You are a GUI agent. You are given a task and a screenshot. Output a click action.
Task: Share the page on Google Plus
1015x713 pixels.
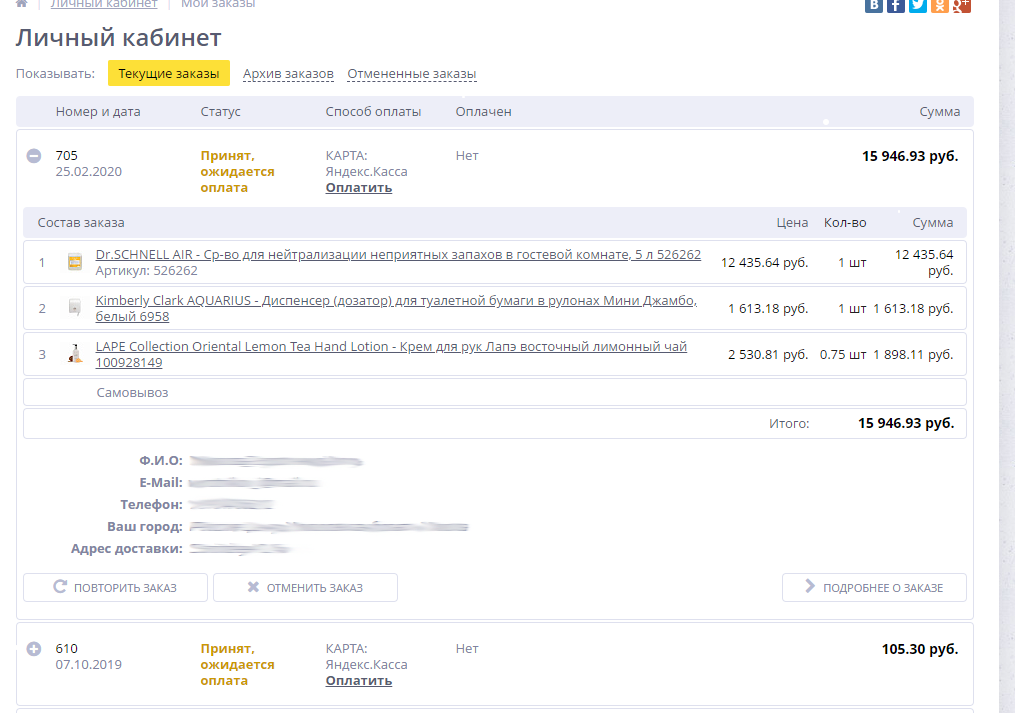(962, 5)
